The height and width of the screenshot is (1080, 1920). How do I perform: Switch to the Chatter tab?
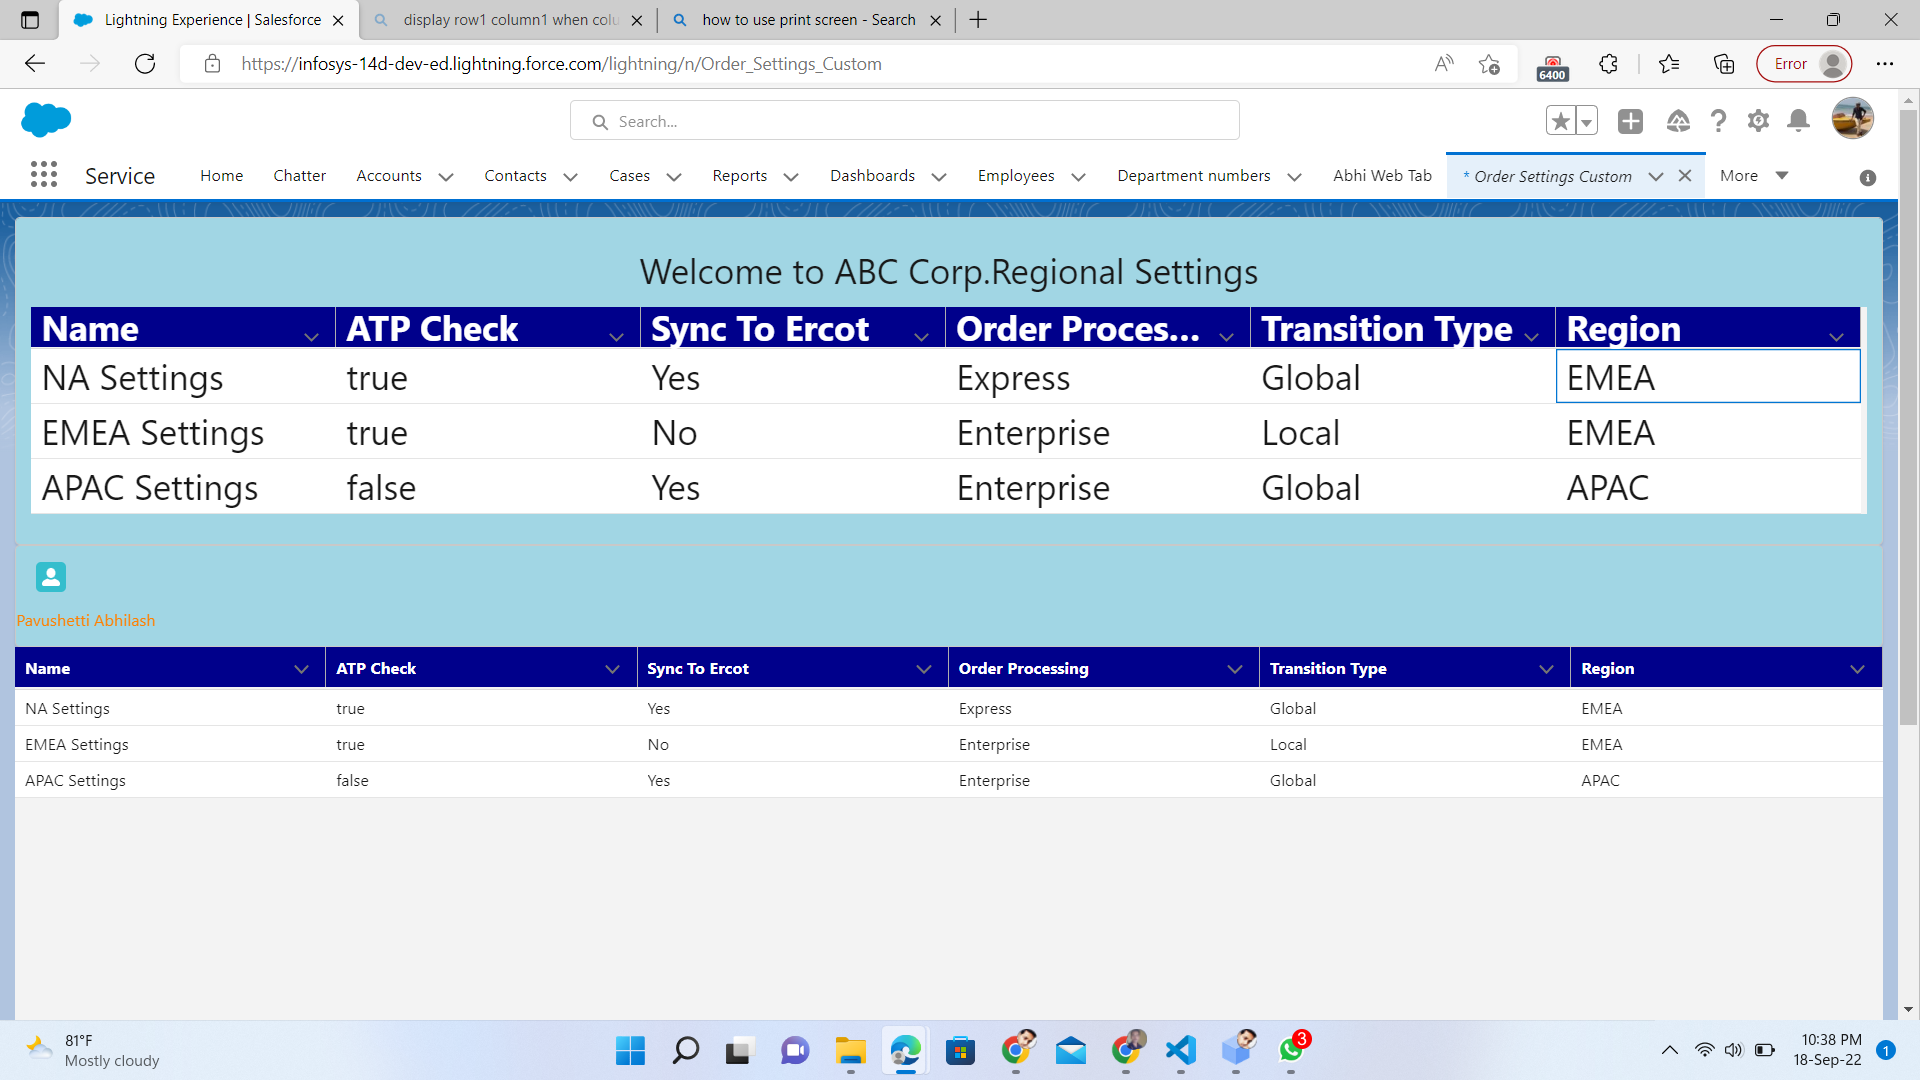point(299,176)
